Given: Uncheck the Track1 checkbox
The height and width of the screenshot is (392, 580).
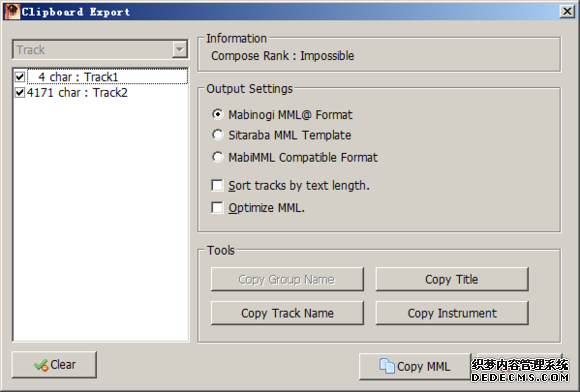Looking at the screenshot, I should [x=20, y=77].
